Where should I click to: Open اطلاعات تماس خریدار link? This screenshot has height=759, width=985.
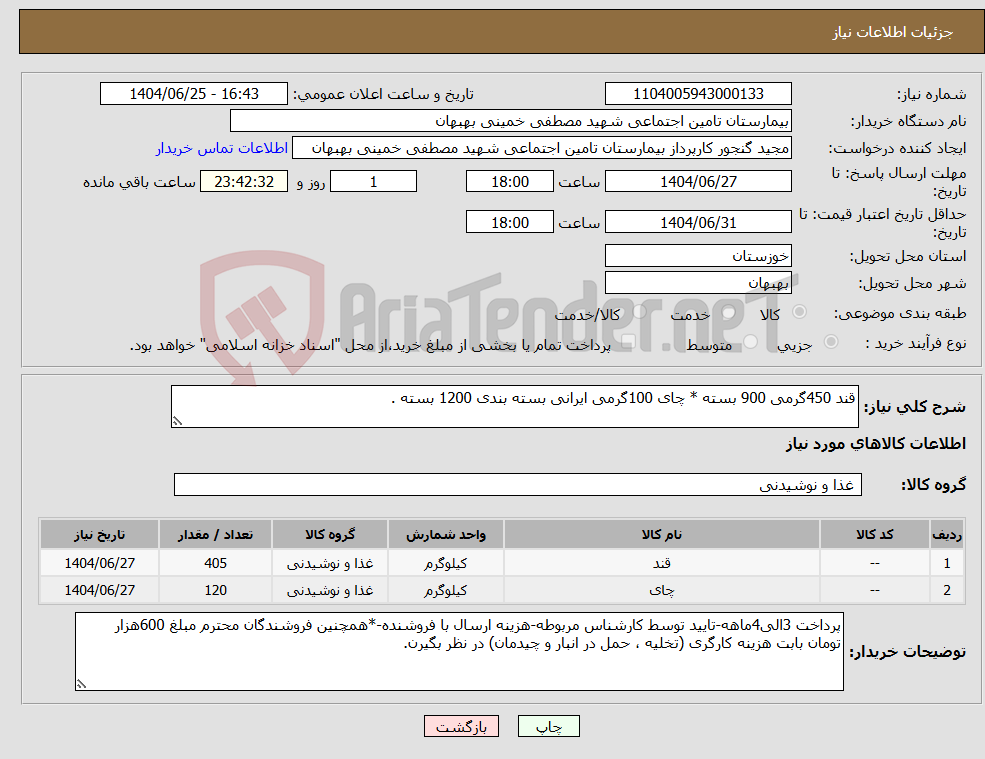click(222, 148)
